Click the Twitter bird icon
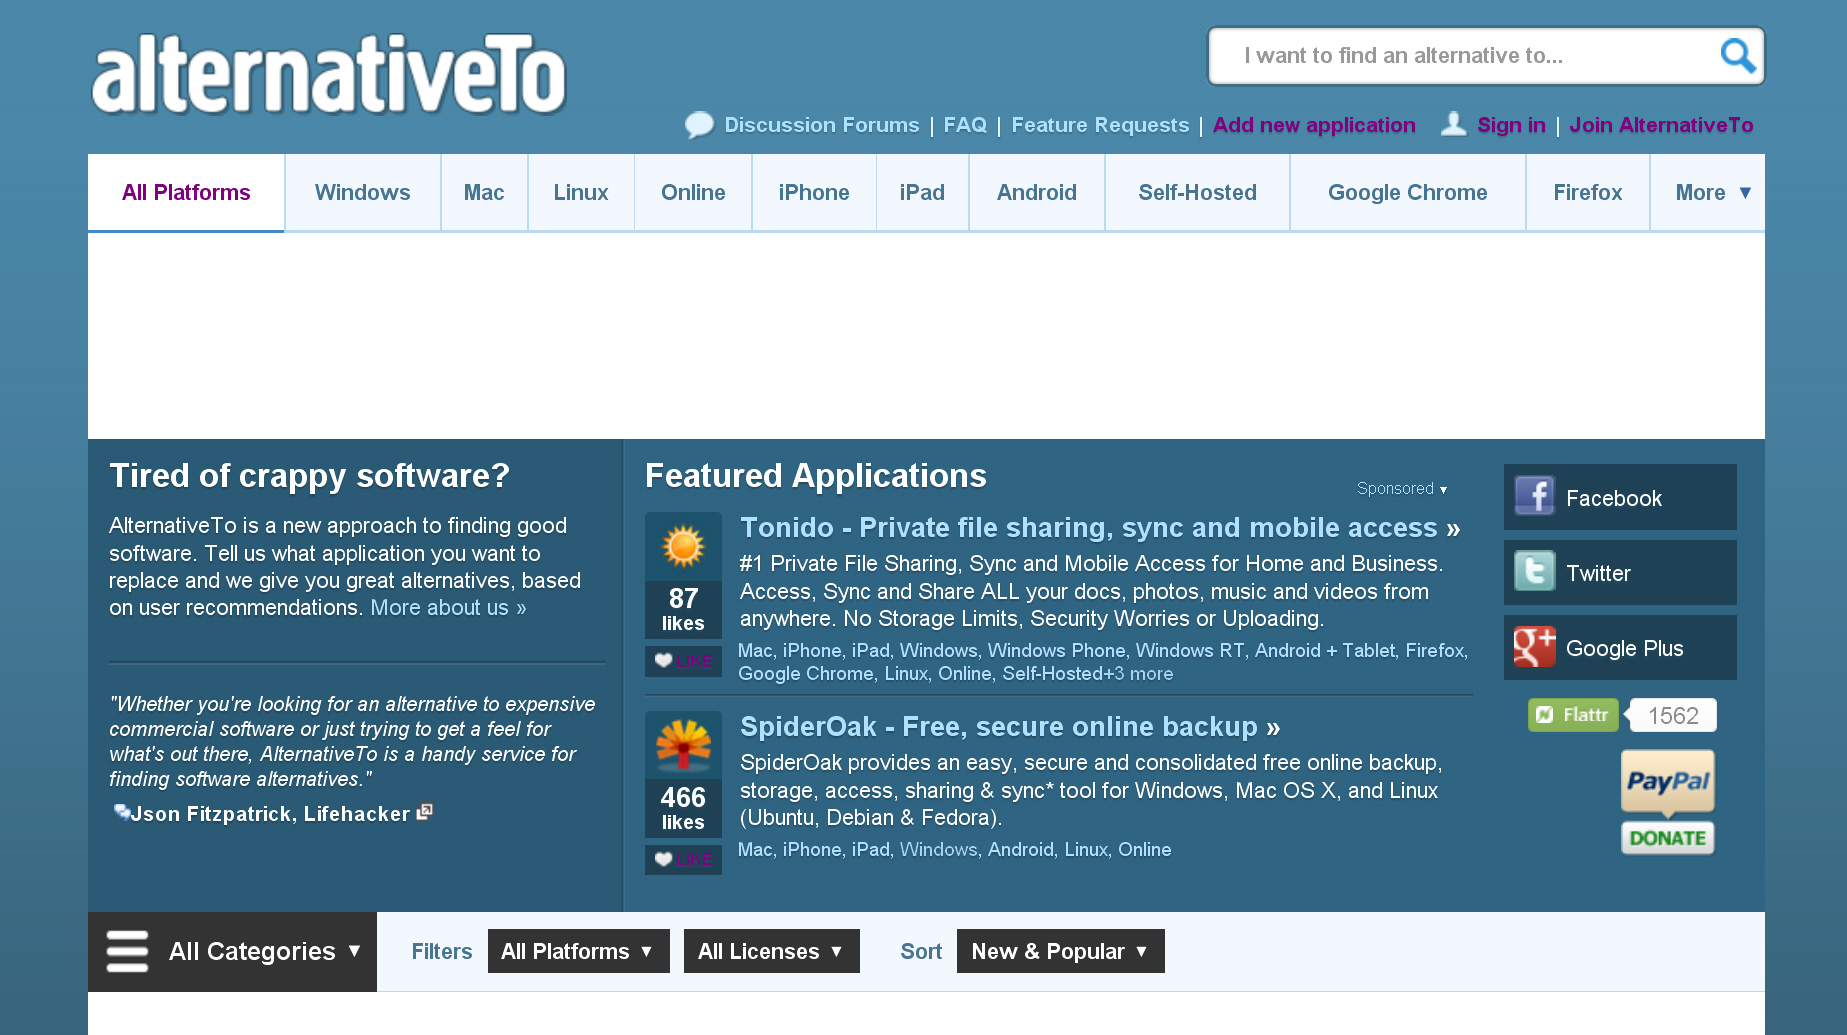1847x1035 pixels. [1534, 572]
